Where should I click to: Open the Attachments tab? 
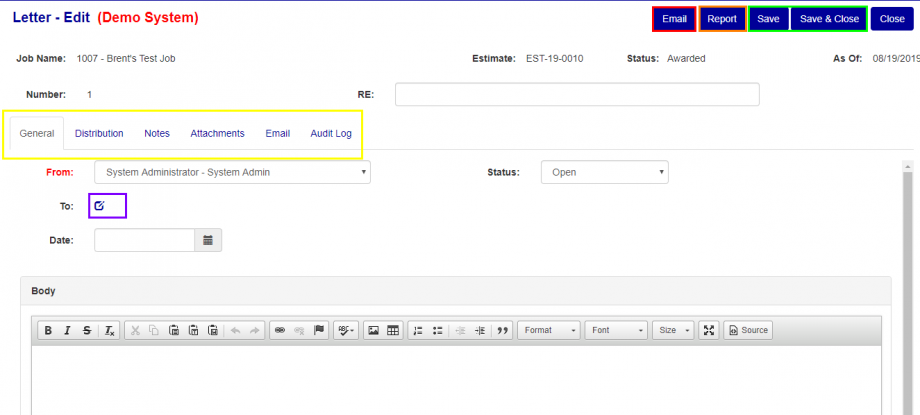click(x=217, y=134)
